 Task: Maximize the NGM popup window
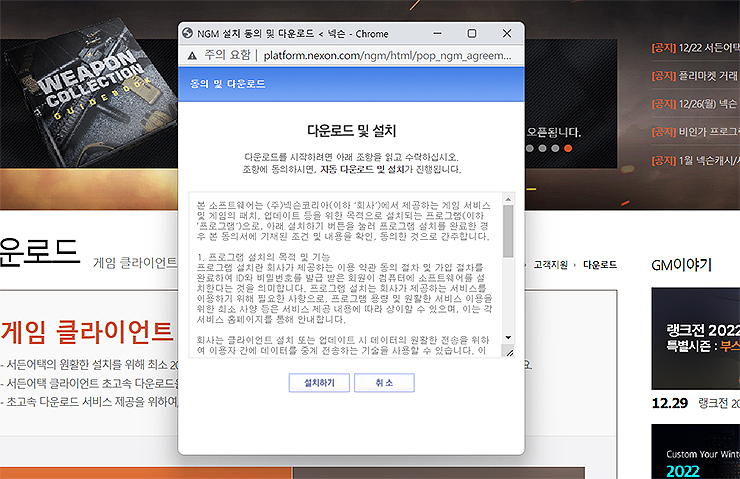tap(471, 34)
